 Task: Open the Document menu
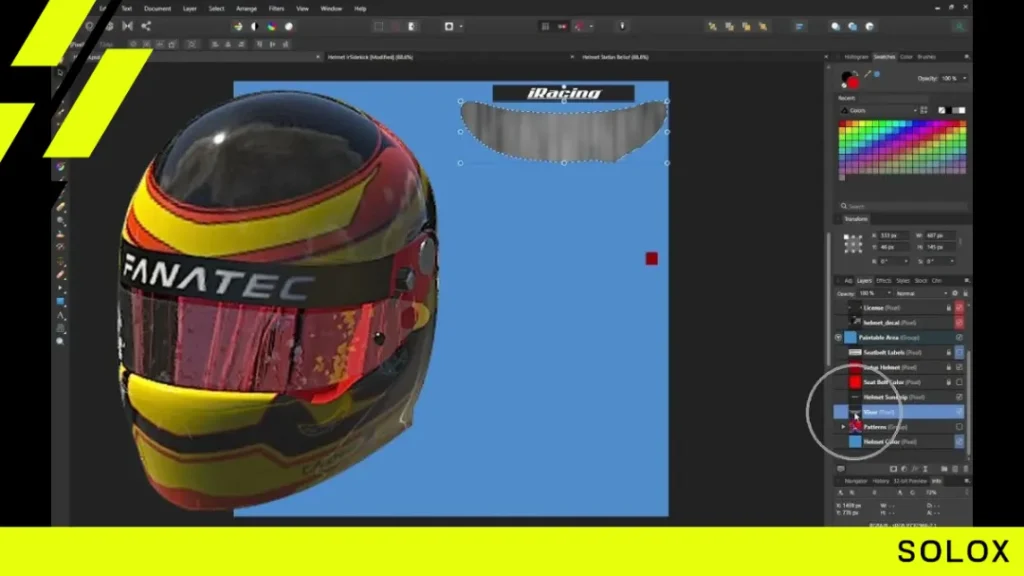pyautogui.click(x=157, y=8)
